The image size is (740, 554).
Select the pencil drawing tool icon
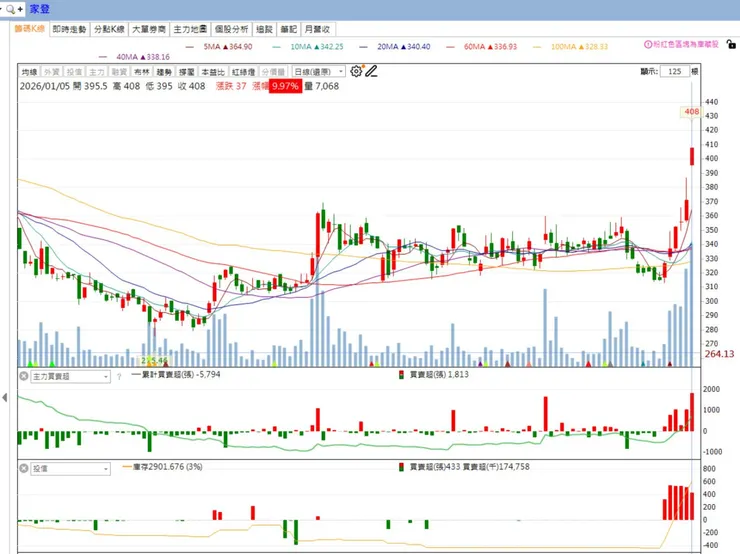(x=371, y=71)
